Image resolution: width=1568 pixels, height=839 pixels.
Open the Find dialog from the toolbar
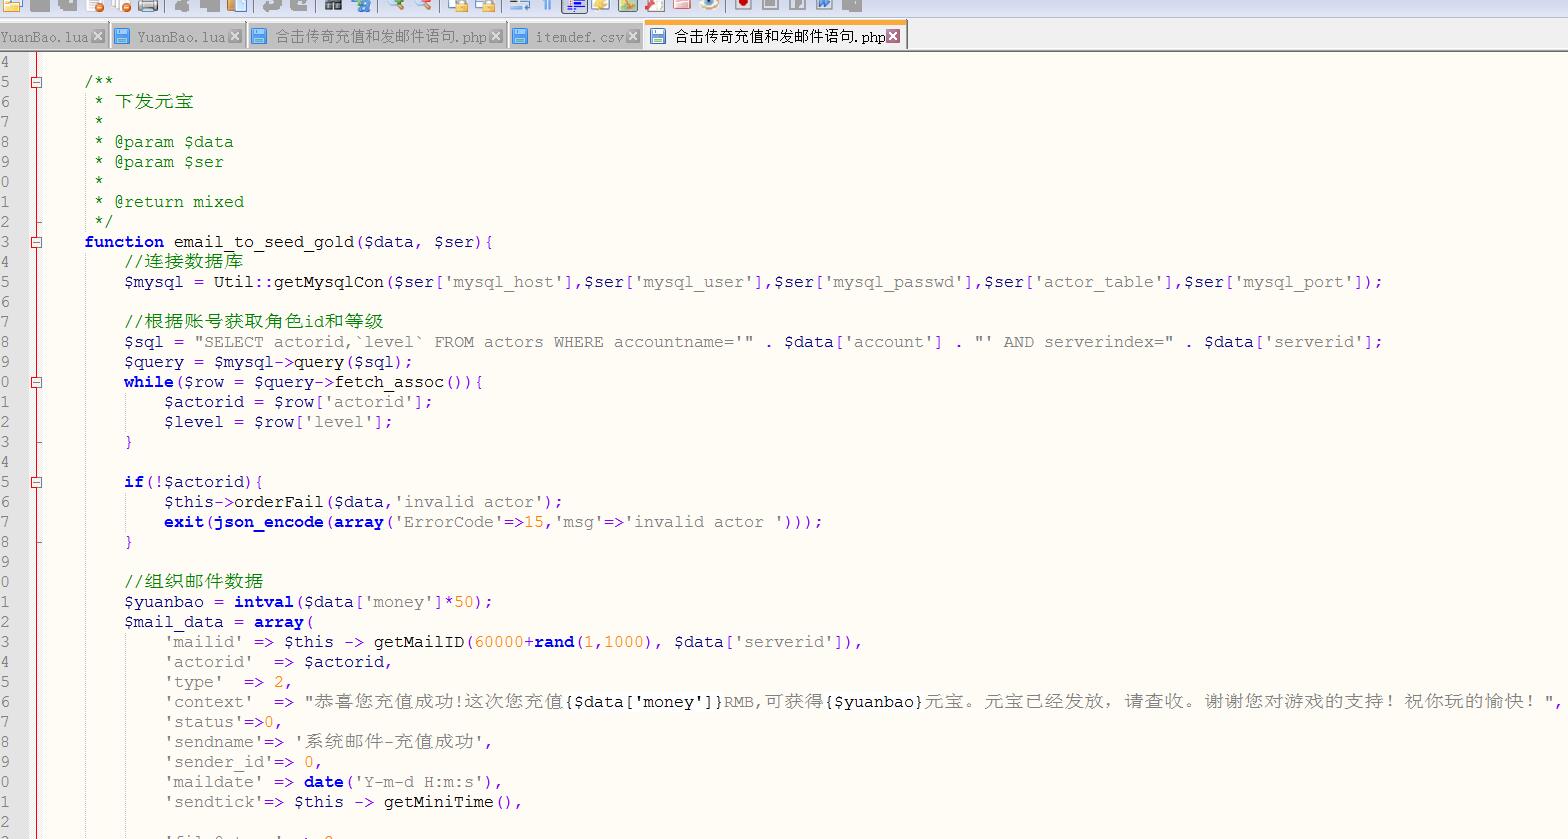tap(334, 5)
